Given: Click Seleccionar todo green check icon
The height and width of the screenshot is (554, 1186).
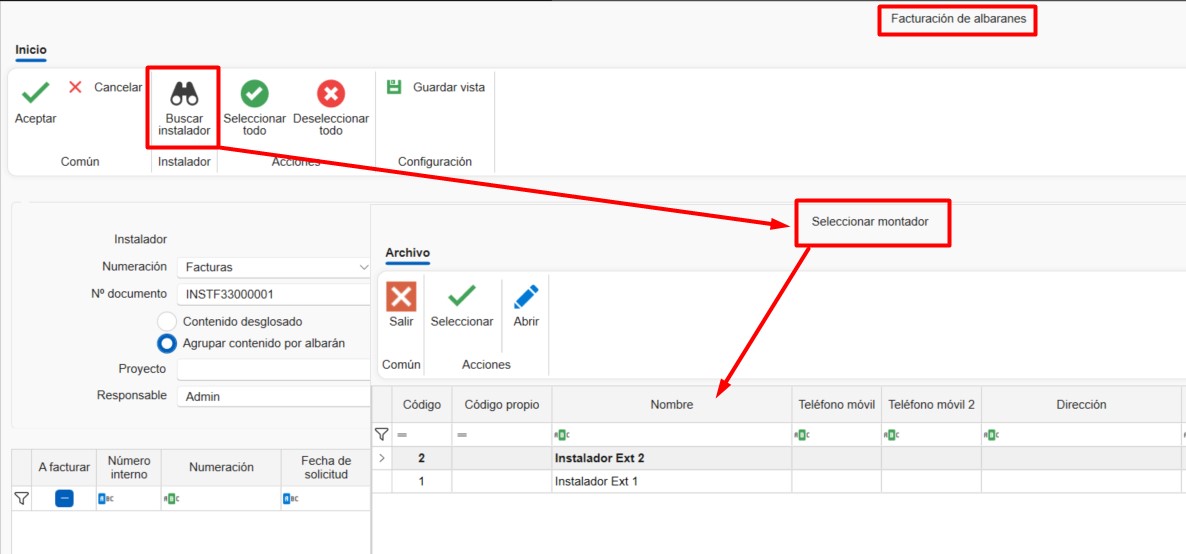Looking at the screenshot, I should (x=255, y=94).
